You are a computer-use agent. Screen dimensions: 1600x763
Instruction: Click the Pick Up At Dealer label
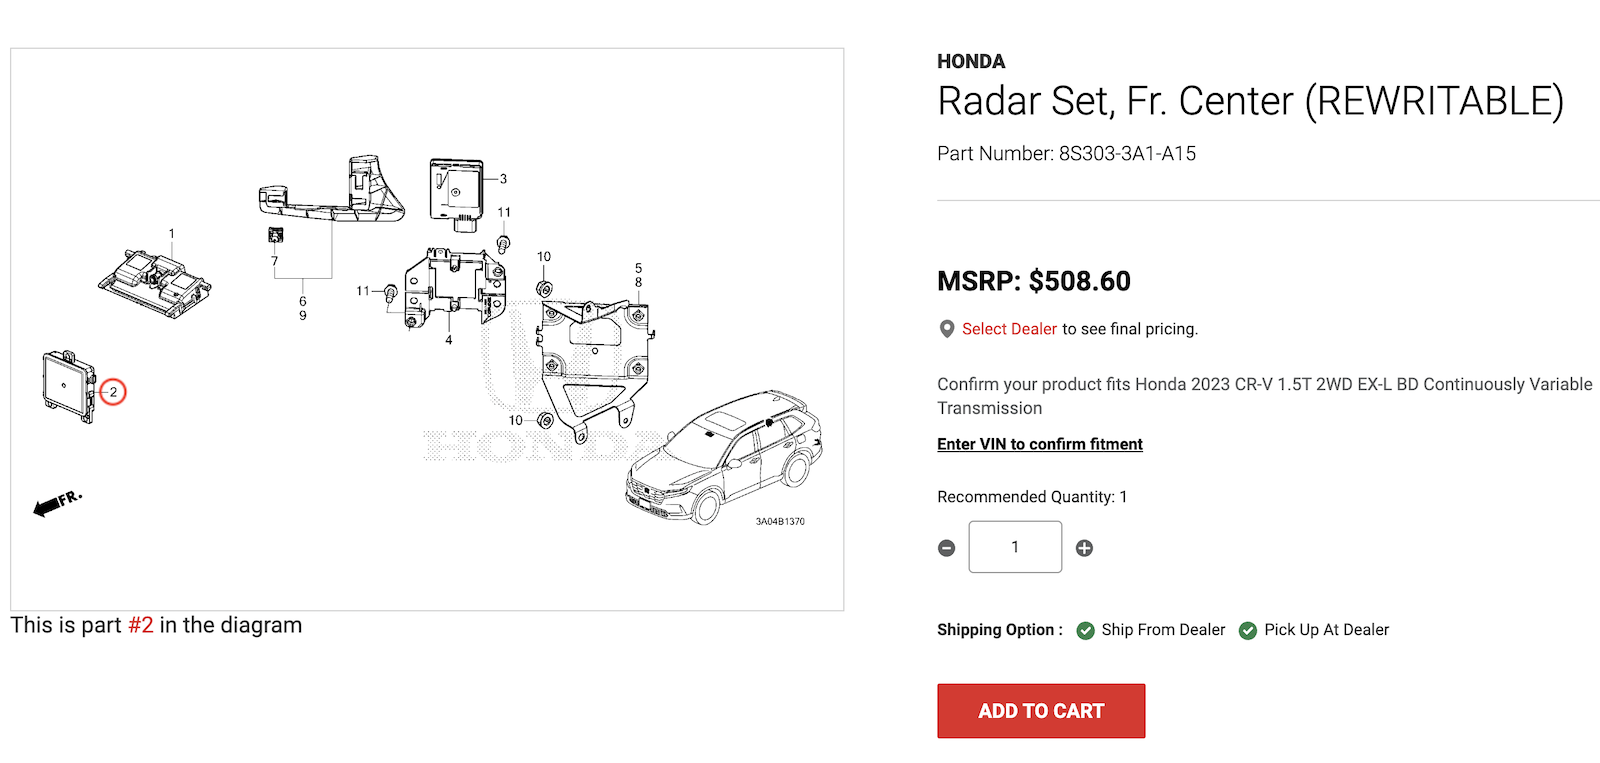1326,630
